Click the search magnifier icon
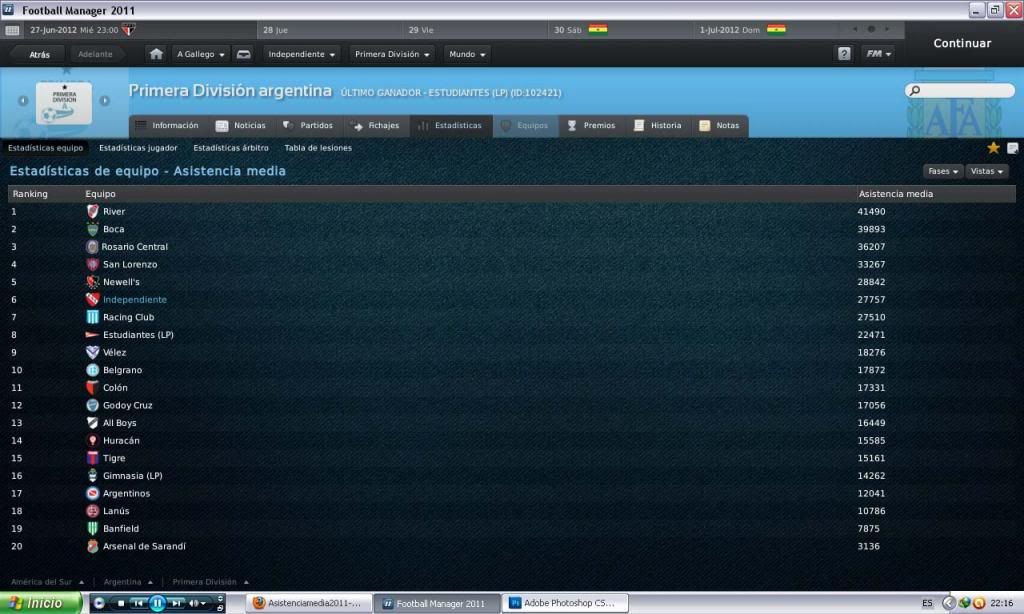 point(915,91)
